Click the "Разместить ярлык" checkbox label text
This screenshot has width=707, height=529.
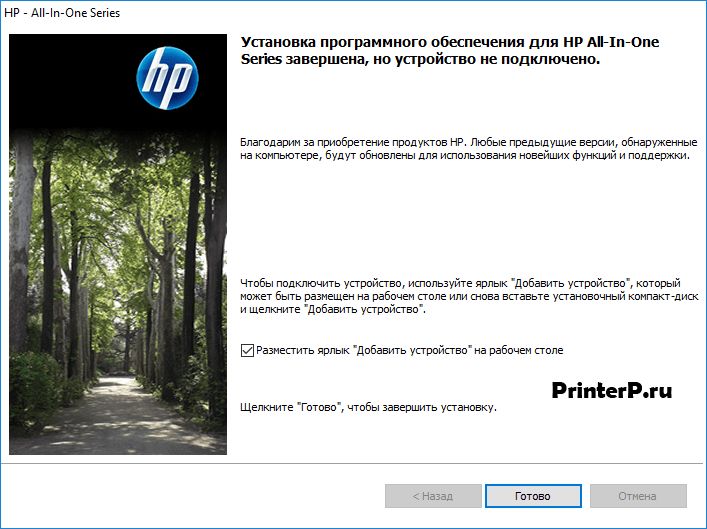pos(410,350)
